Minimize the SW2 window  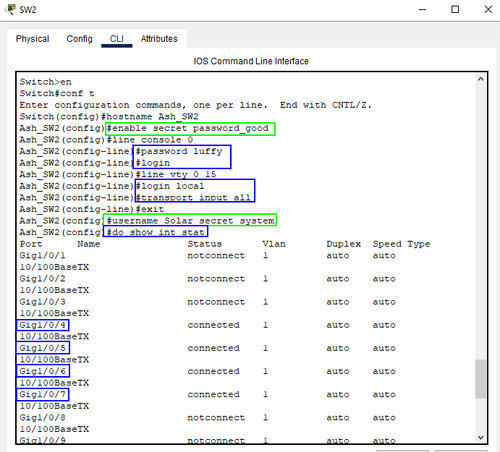pos(423,9)
